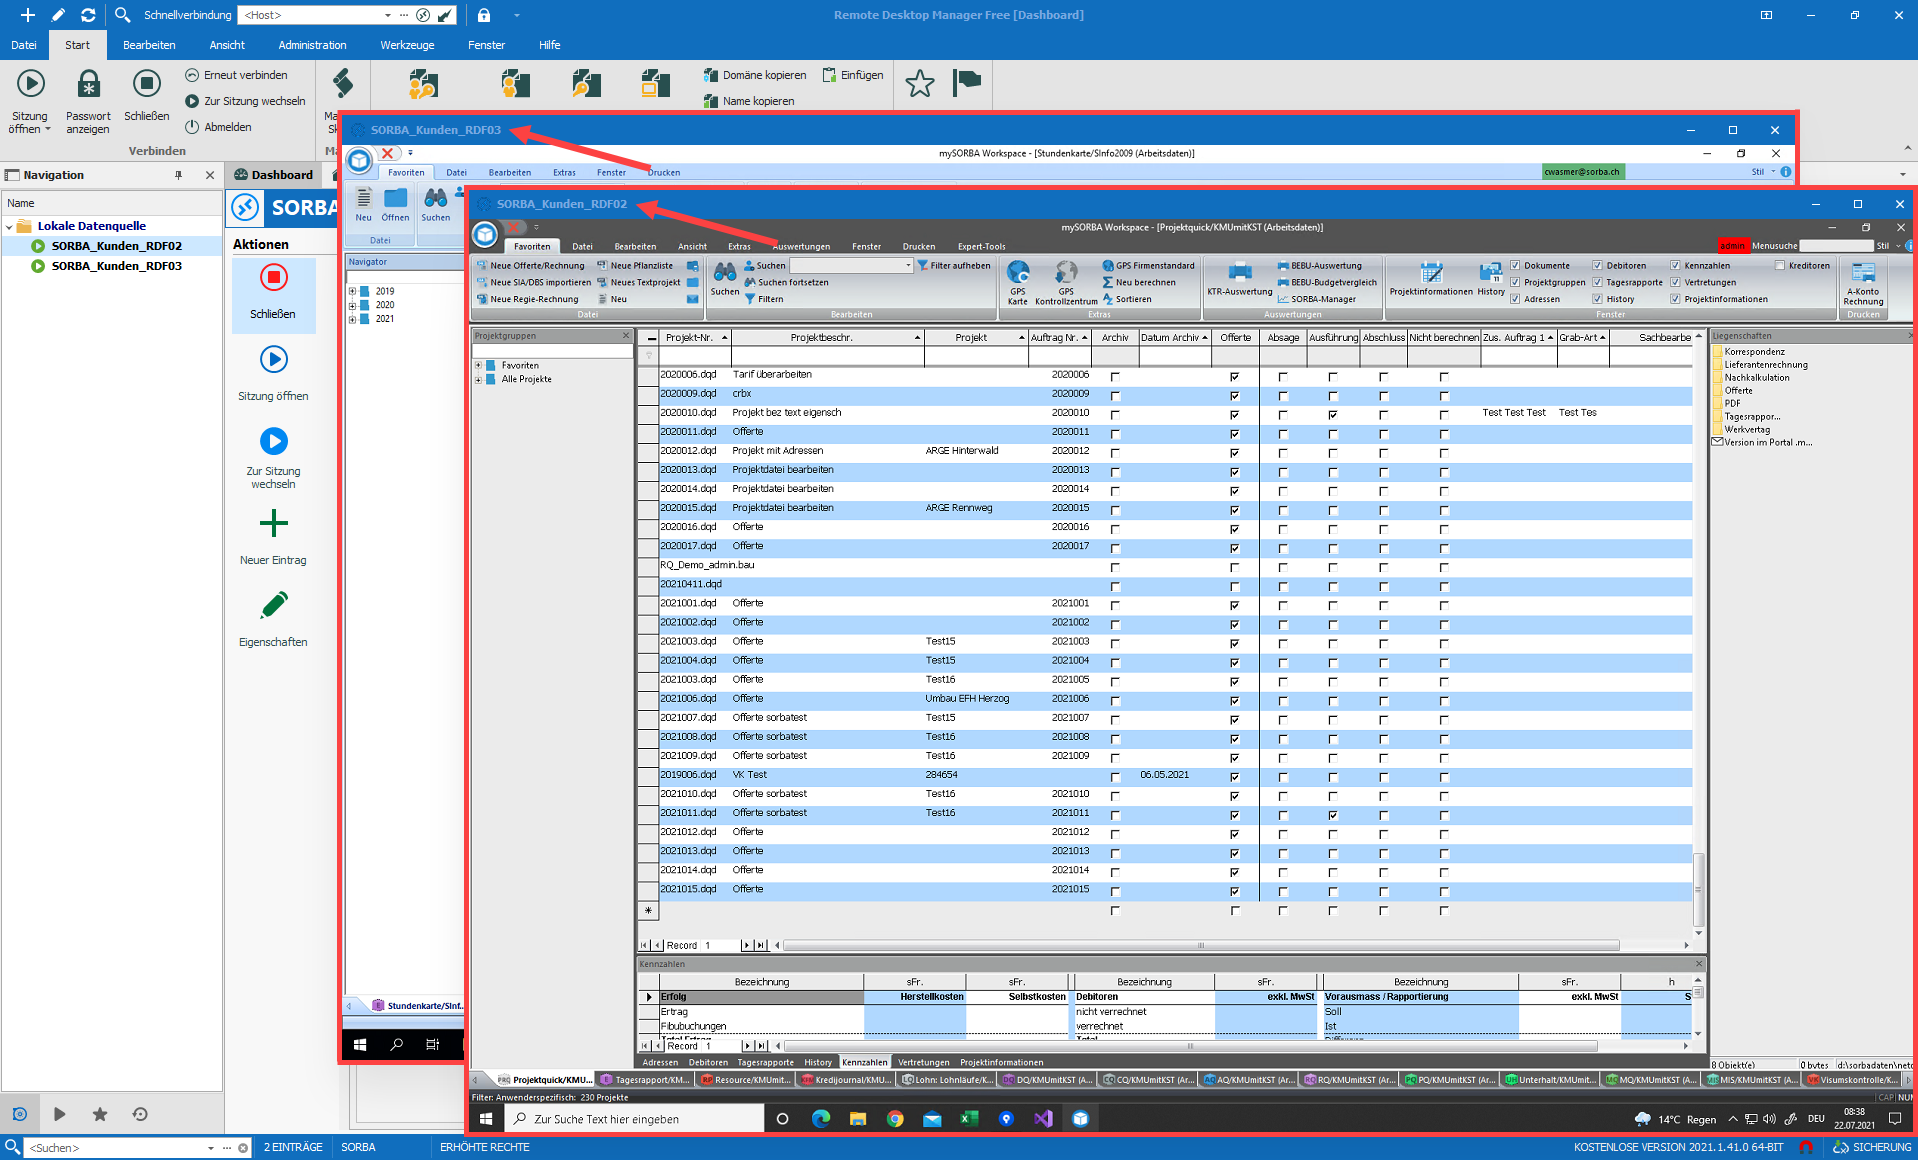Toggle the Kreditoren checkbox
The width and height of the screenshot is (1918, 1160).
pos(1780,266)
